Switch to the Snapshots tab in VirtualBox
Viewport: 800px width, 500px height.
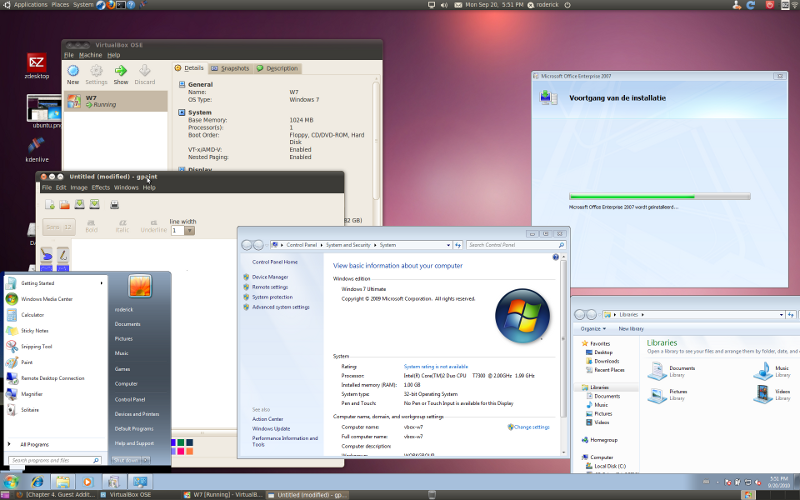(230, 68)
